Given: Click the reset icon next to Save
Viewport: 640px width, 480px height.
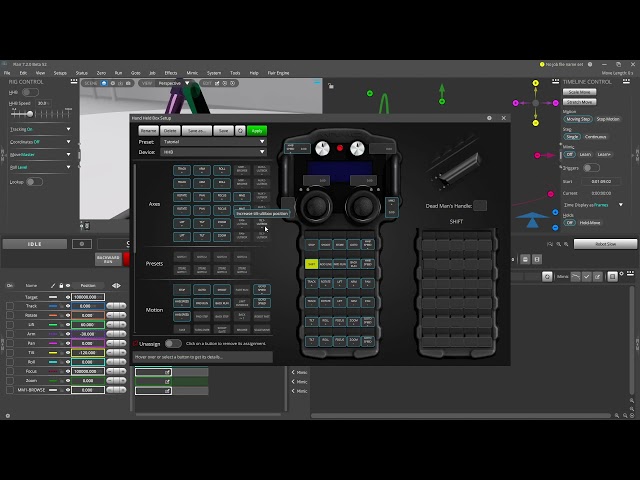Looking at the screenshot, I should coord(240,131).
